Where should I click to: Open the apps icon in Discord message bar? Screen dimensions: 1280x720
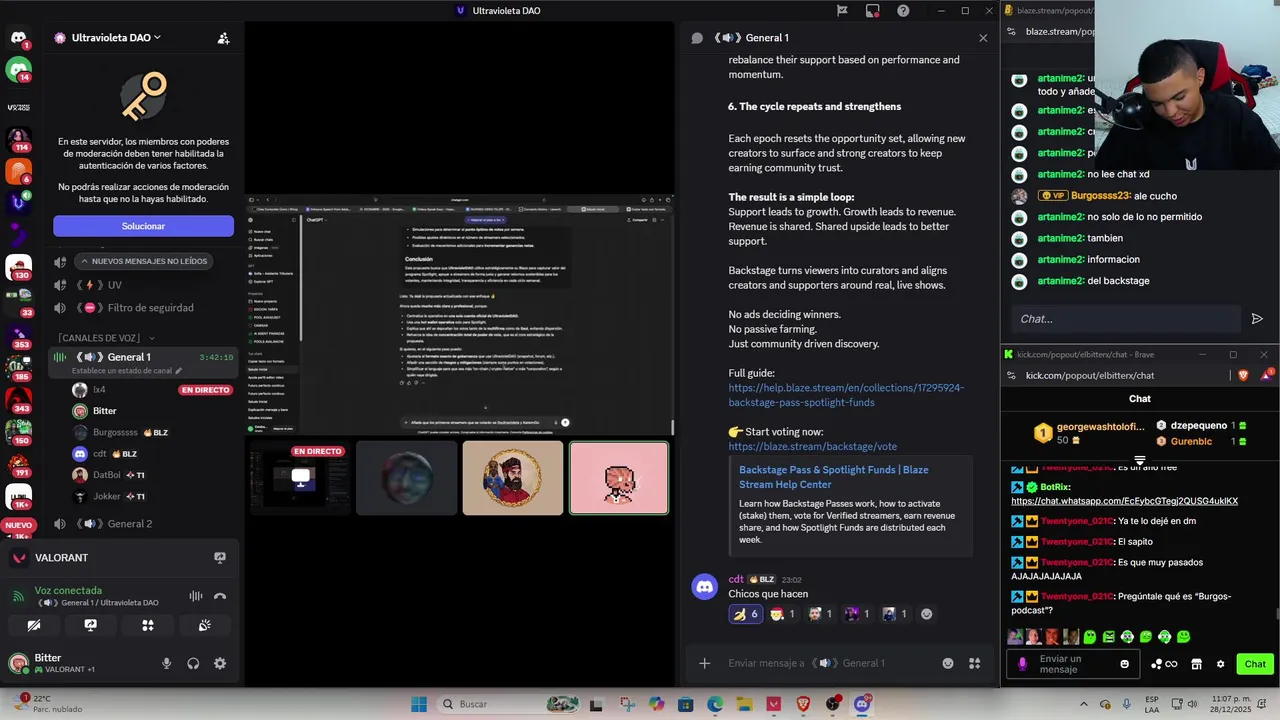pyautogui.click(x=974, y=663)
